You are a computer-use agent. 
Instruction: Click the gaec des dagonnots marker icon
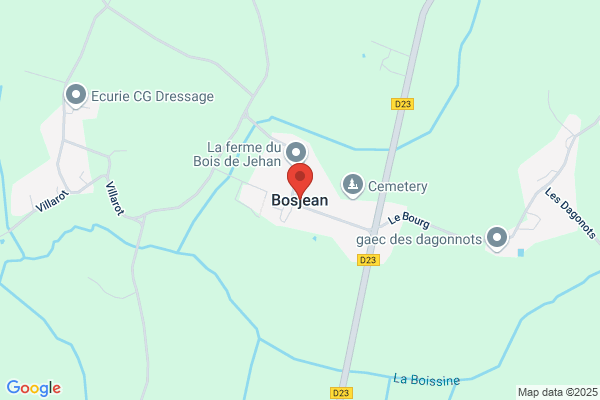(x=497, y=239)
